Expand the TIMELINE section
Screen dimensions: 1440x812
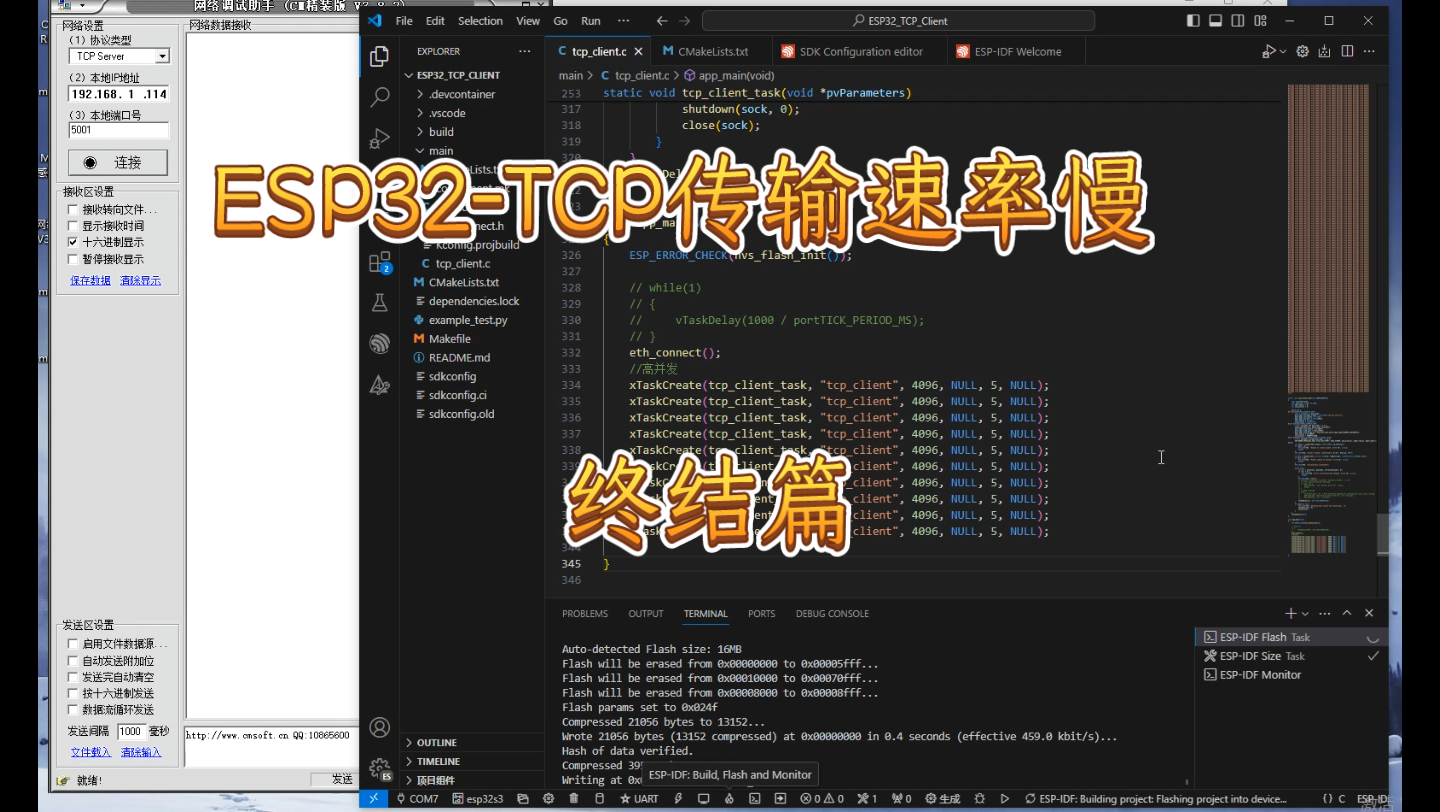tap(438, 761)
